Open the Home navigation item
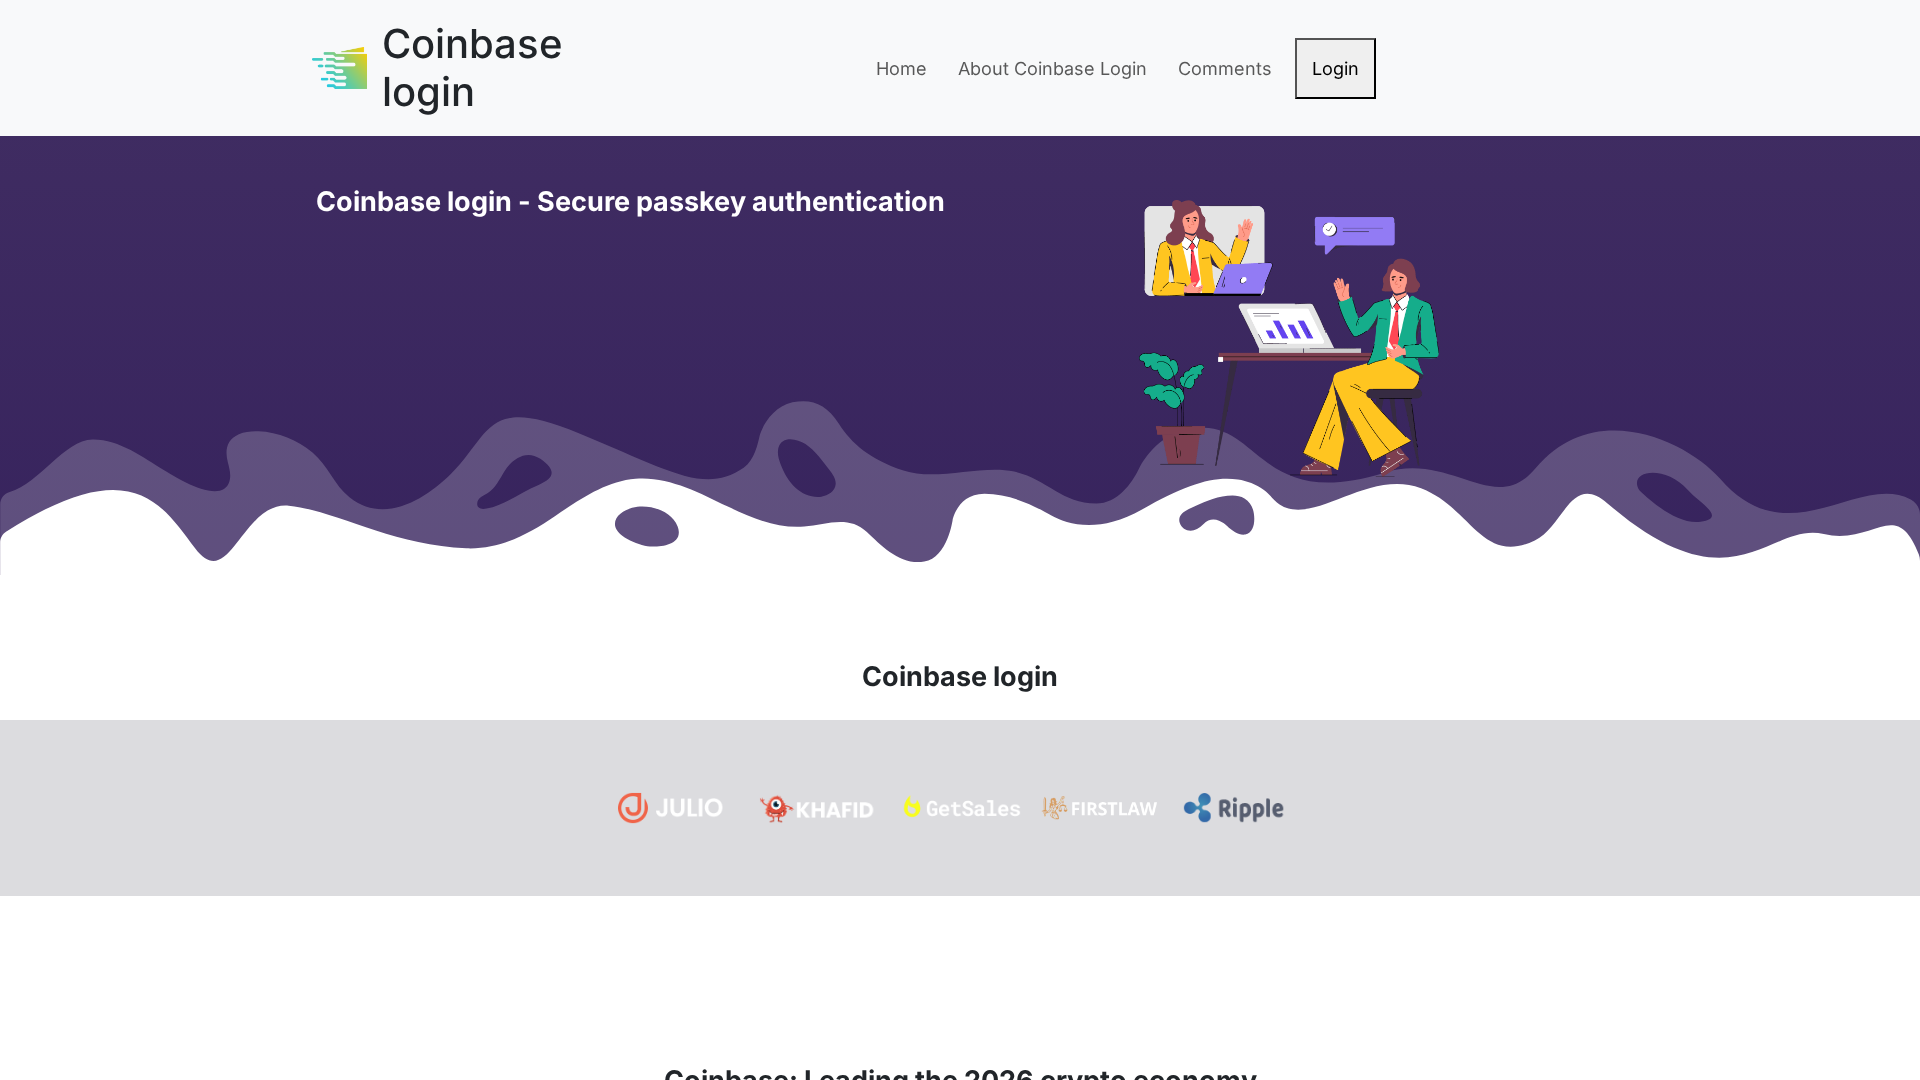This screenshot has width=1920, height=1080. (901, 68)
